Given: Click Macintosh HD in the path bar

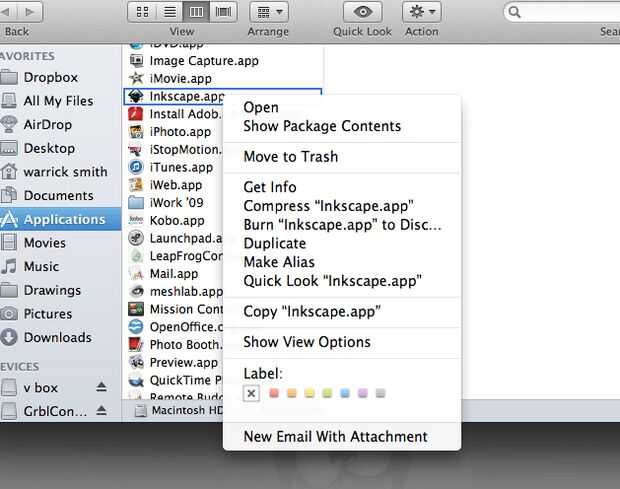Looking at the screenshot, I should point(179,410).
